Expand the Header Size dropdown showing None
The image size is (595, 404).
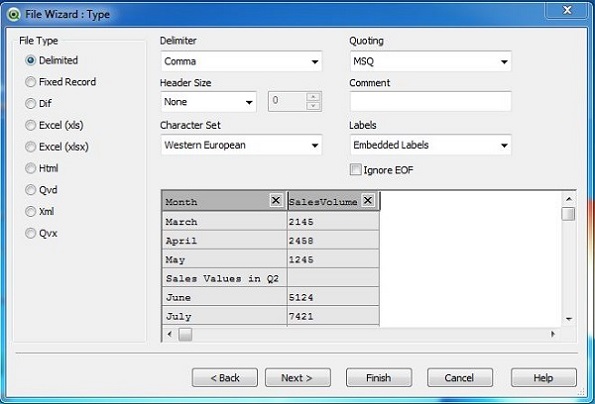pos(208,102)
